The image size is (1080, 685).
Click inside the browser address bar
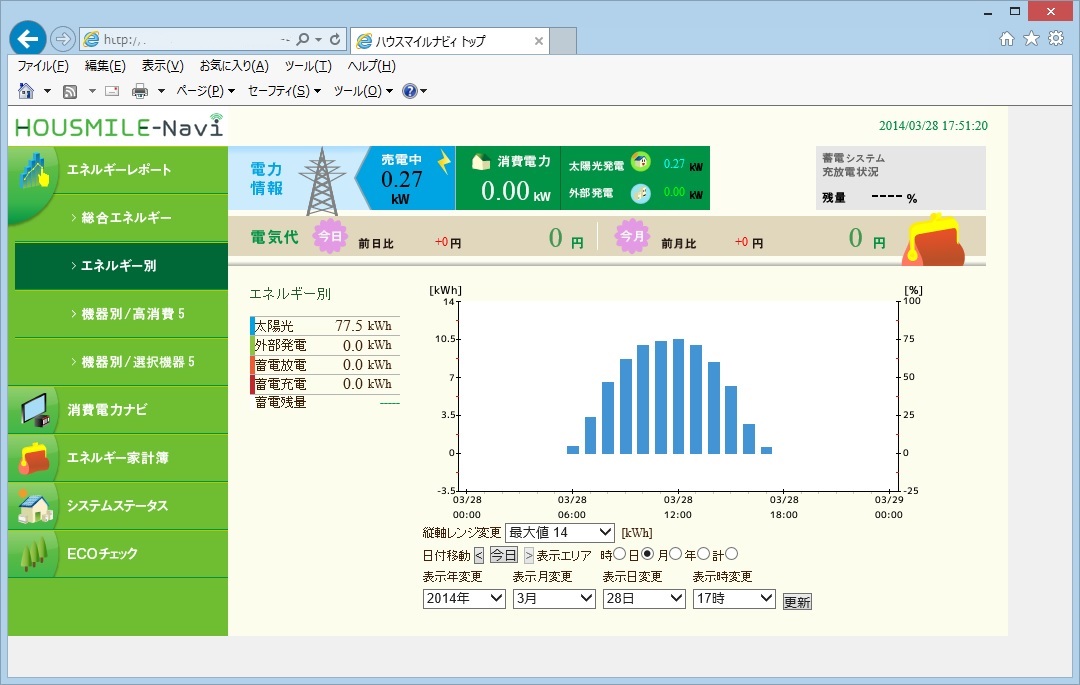(189, 40)
